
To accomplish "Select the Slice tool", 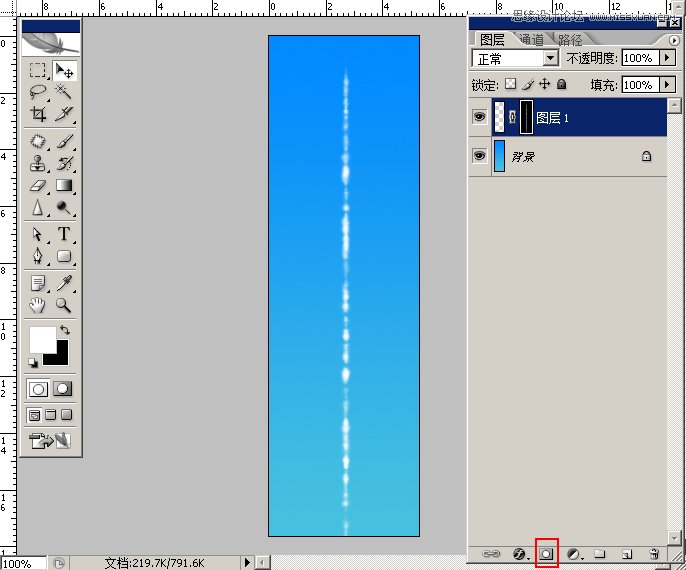I will [64, 114].
